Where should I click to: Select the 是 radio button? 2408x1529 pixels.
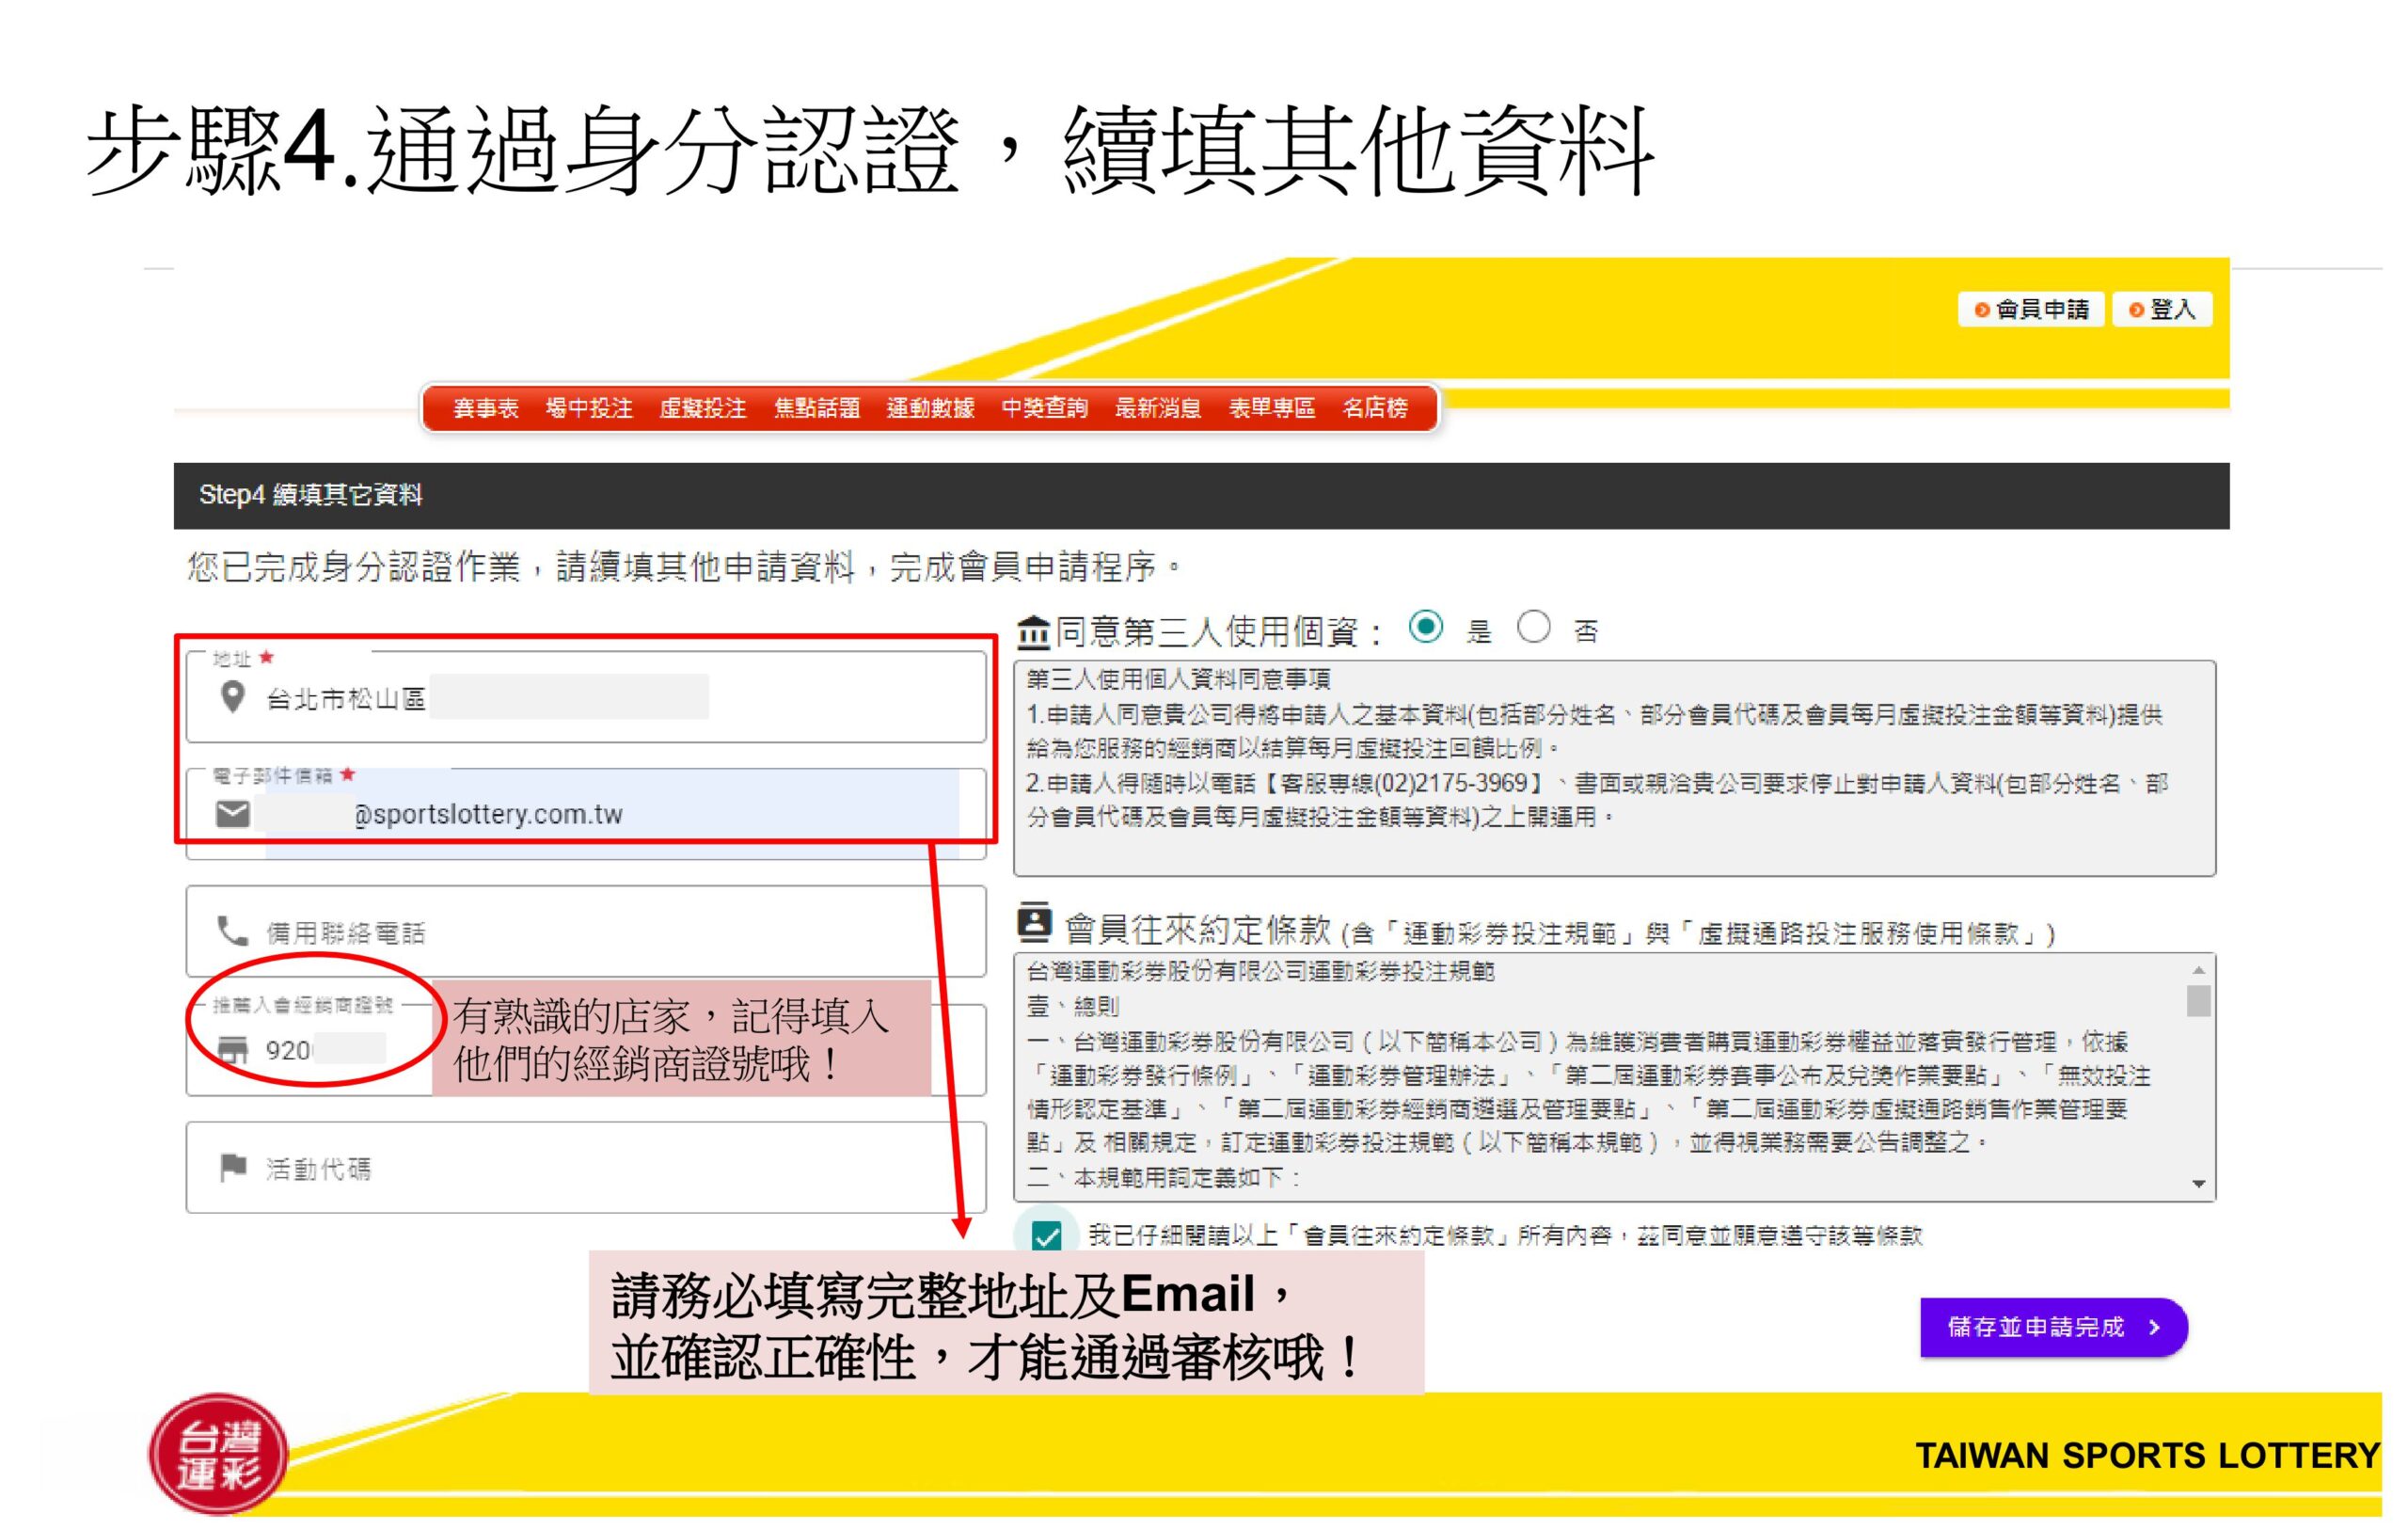click(1425, 628)
